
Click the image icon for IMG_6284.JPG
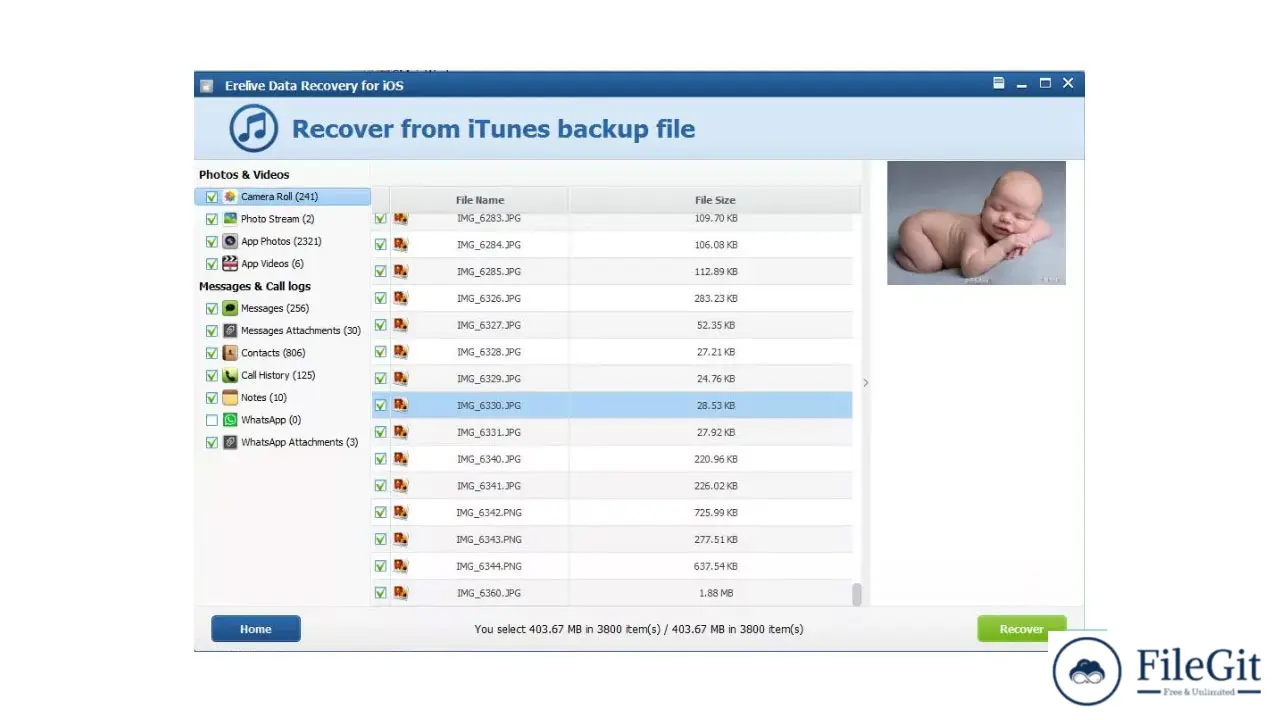tap(400, 244)
